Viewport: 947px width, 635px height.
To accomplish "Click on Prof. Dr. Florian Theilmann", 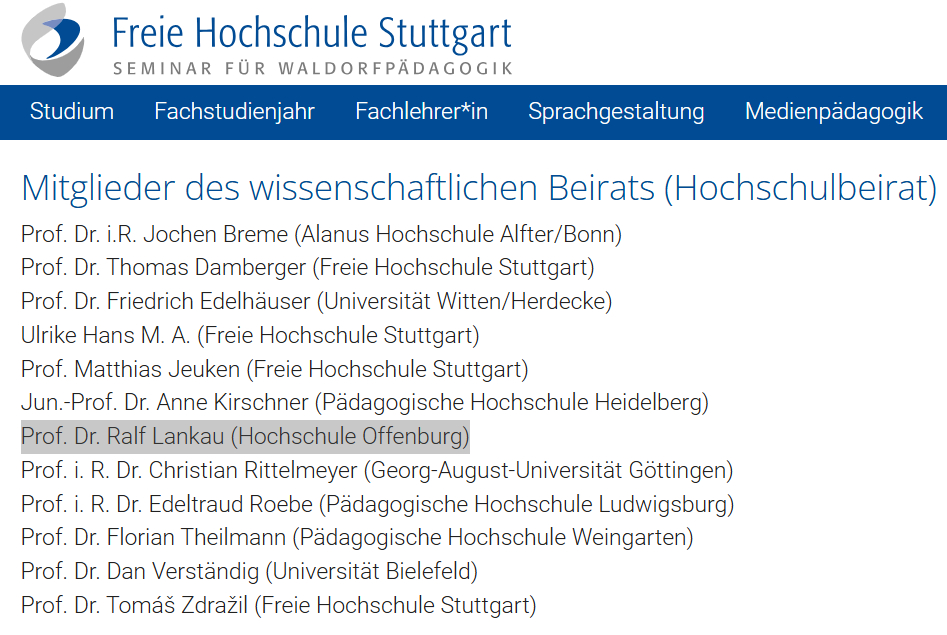I will pyautogui.click(x=356, y=538).
